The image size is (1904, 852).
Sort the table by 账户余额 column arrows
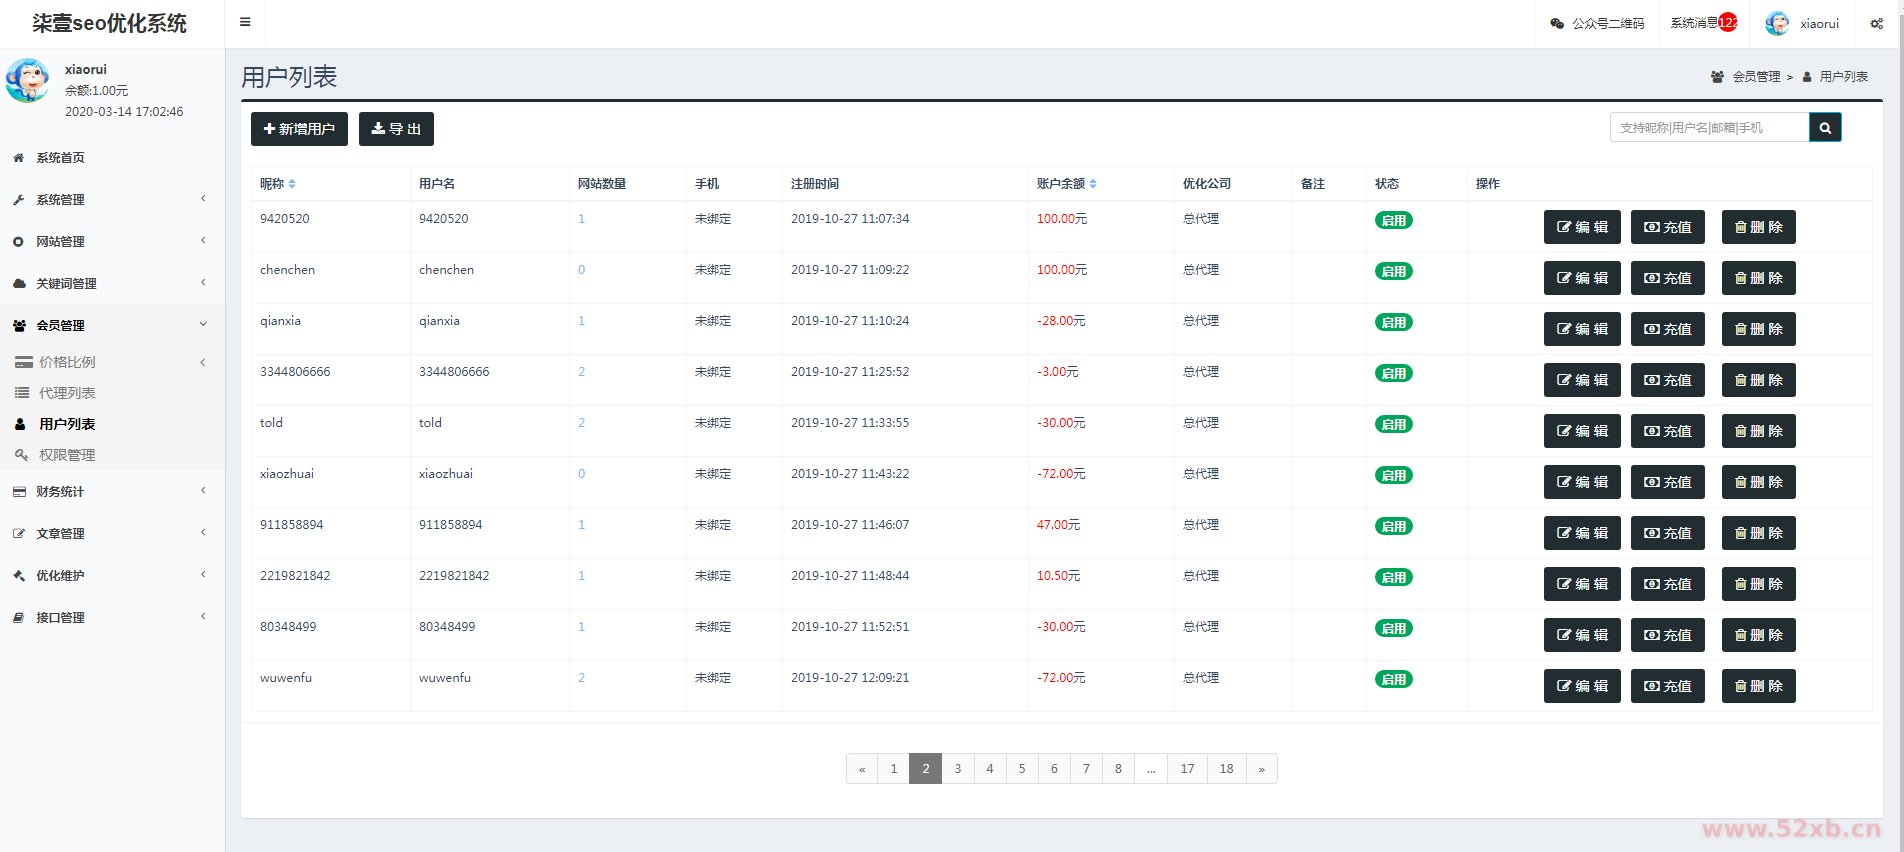coord(1093,184)
